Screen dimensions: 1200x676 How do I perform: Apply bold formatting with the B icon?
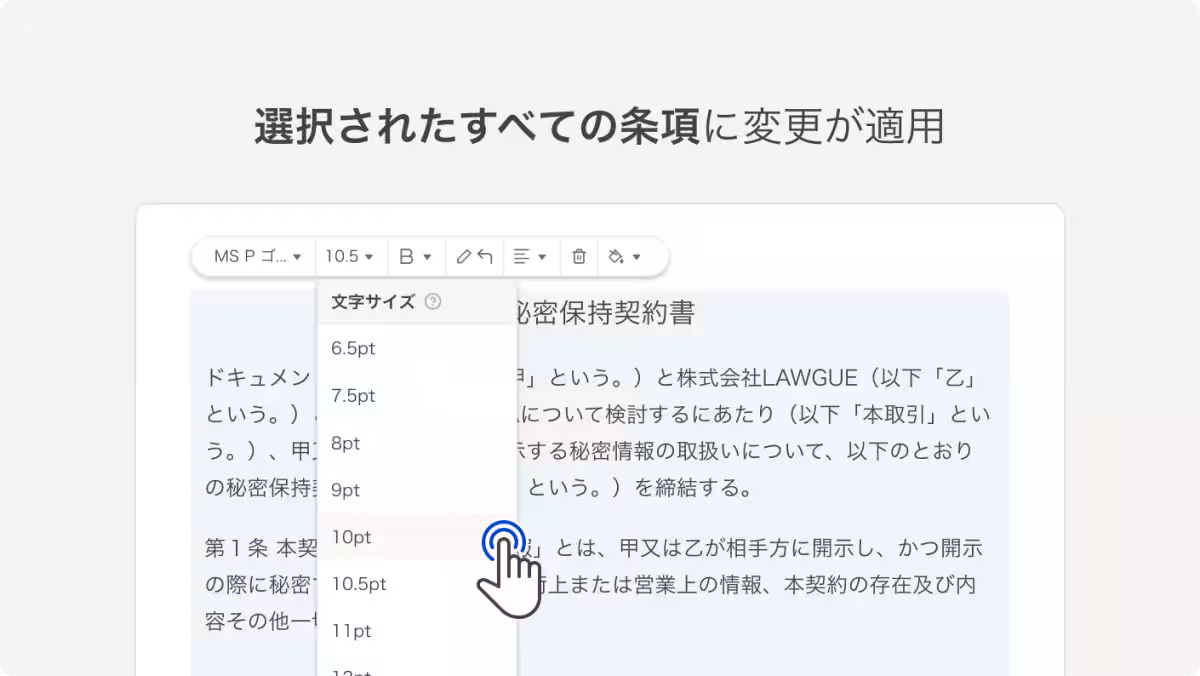pos(406,257)
